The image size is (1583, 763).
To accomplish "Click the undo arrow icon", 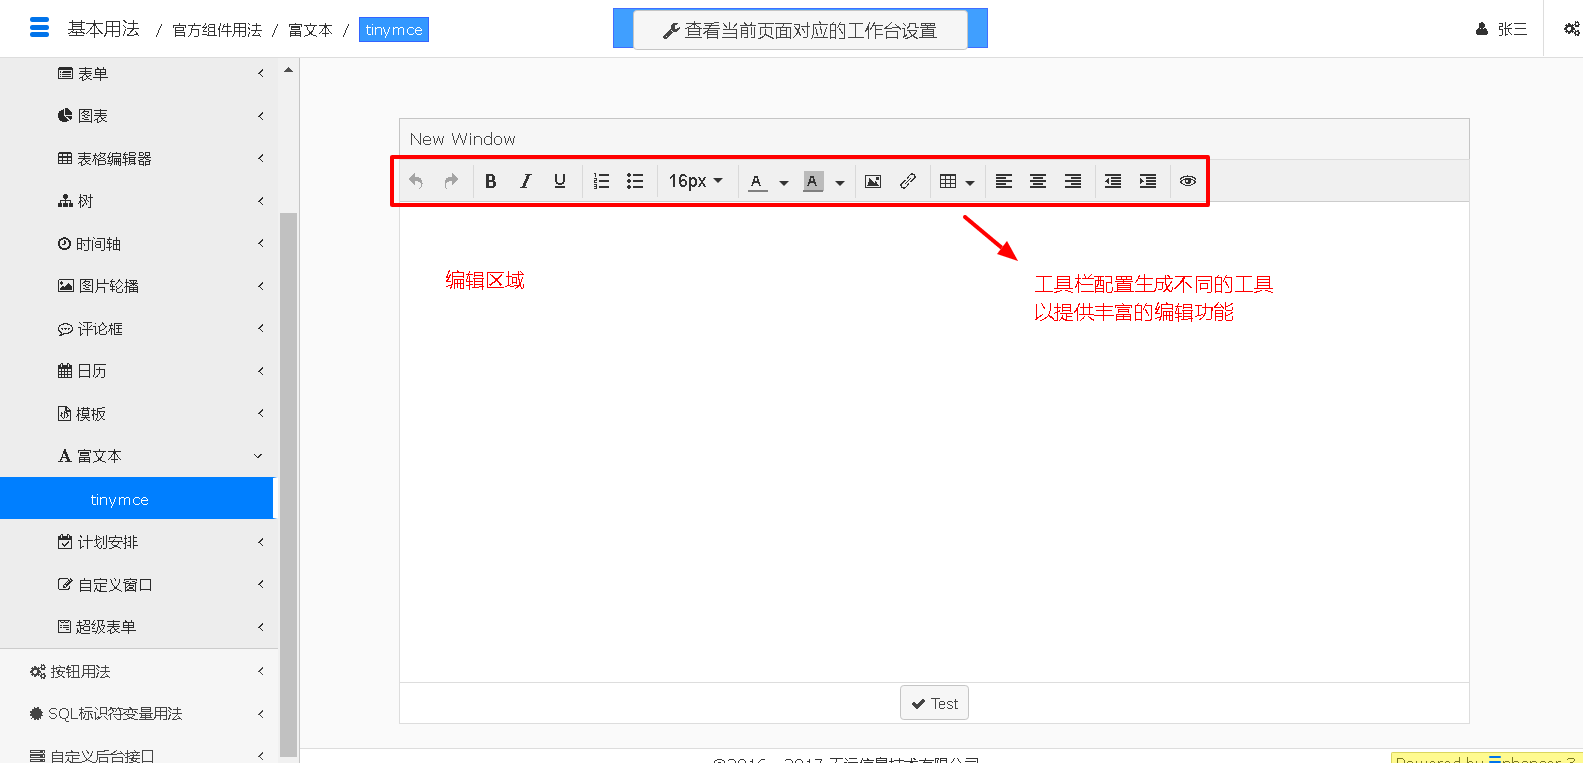I will pos(416,181).
